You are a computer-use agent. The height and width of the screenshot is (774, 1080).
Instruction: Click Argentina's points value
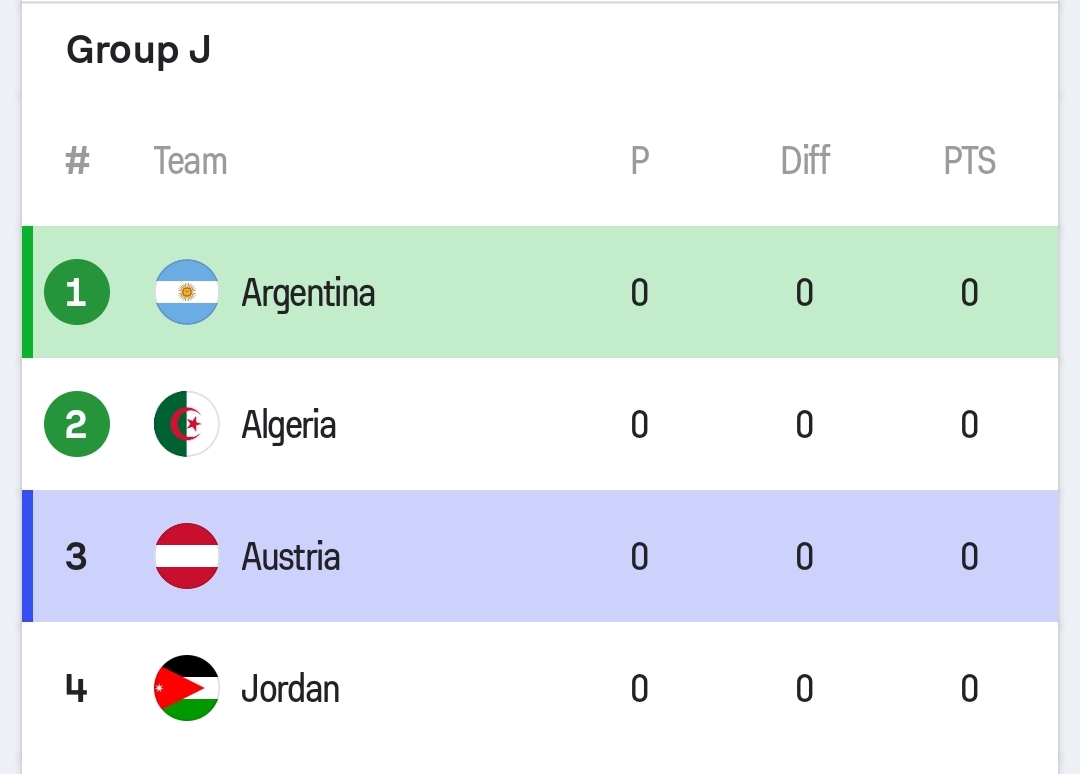pos(969,293)
